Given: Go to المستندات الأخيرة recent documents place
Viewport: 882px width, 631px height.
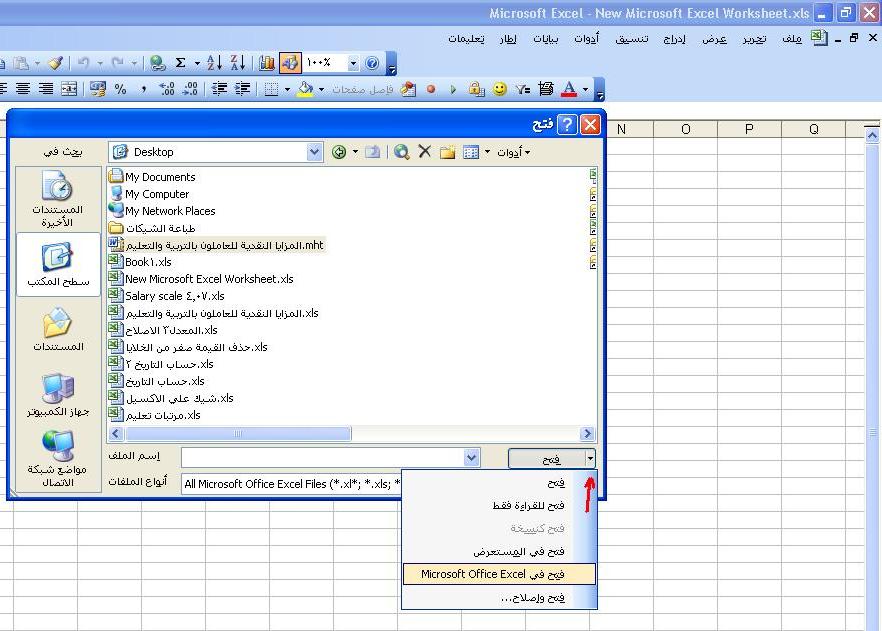Looking at the screenshot, I should click(58, 199).
